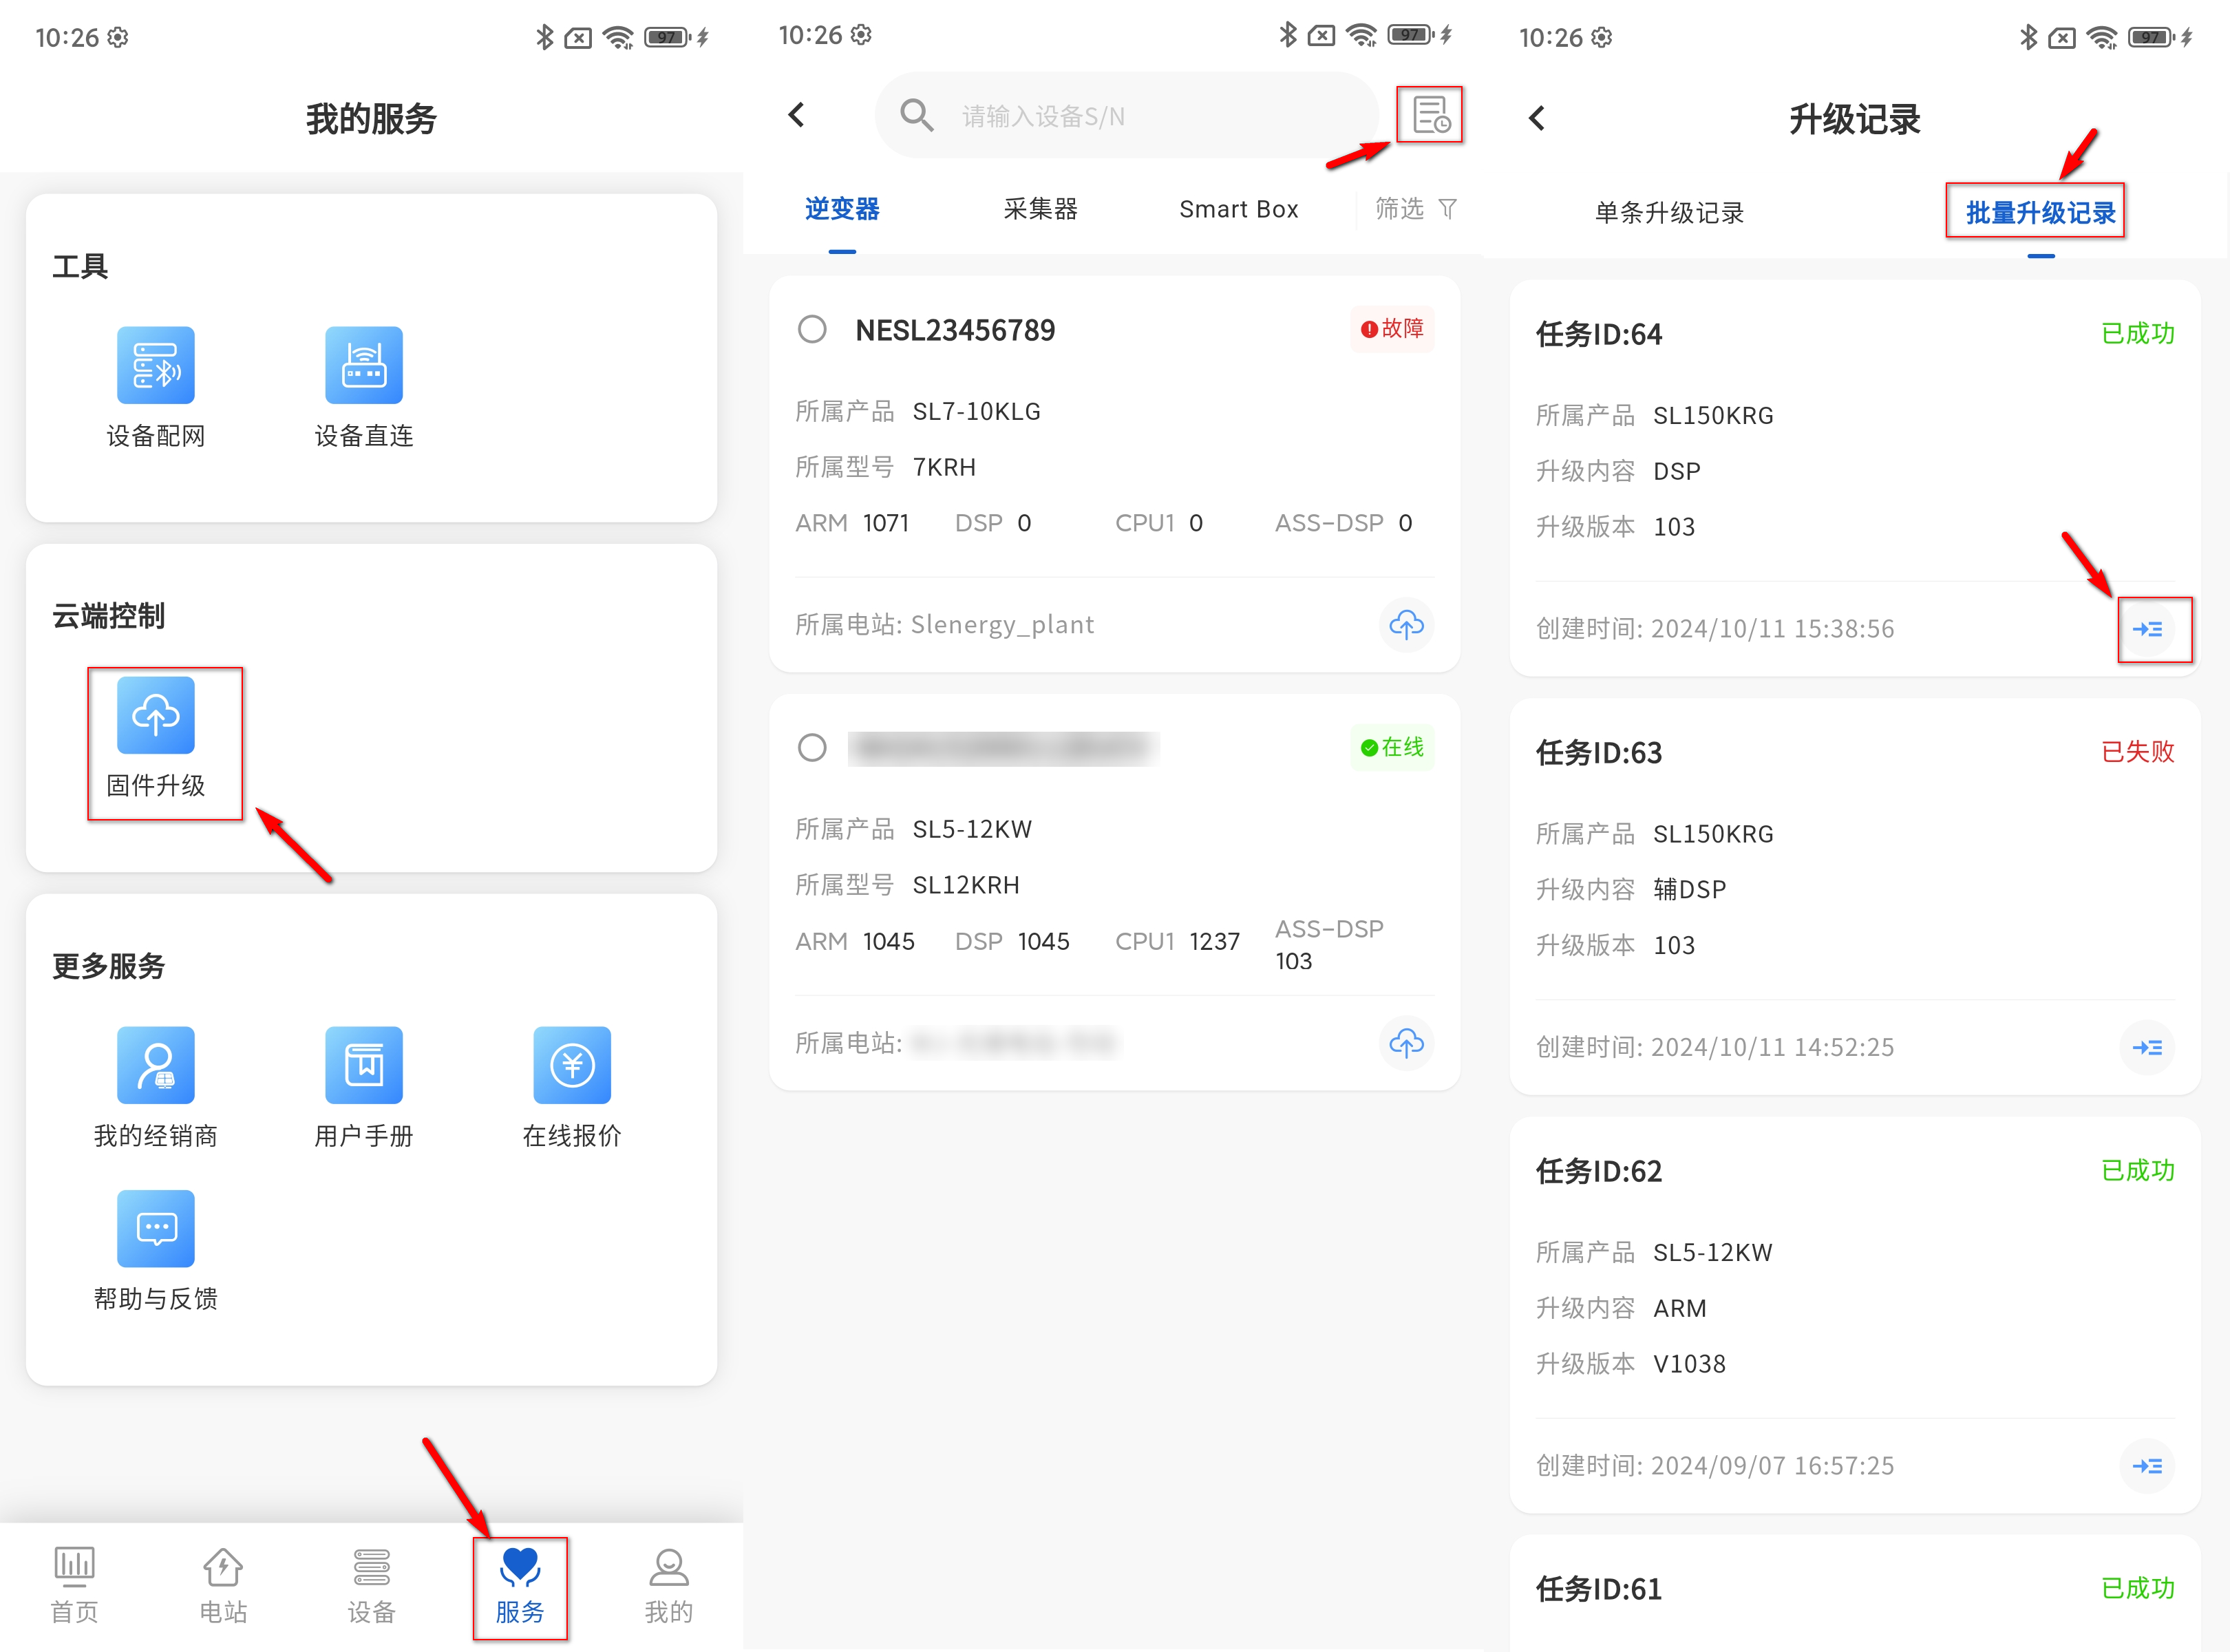2230x1652 pixels.
Task: Select radio button for device NESL23456789
Action: point(812,329)
